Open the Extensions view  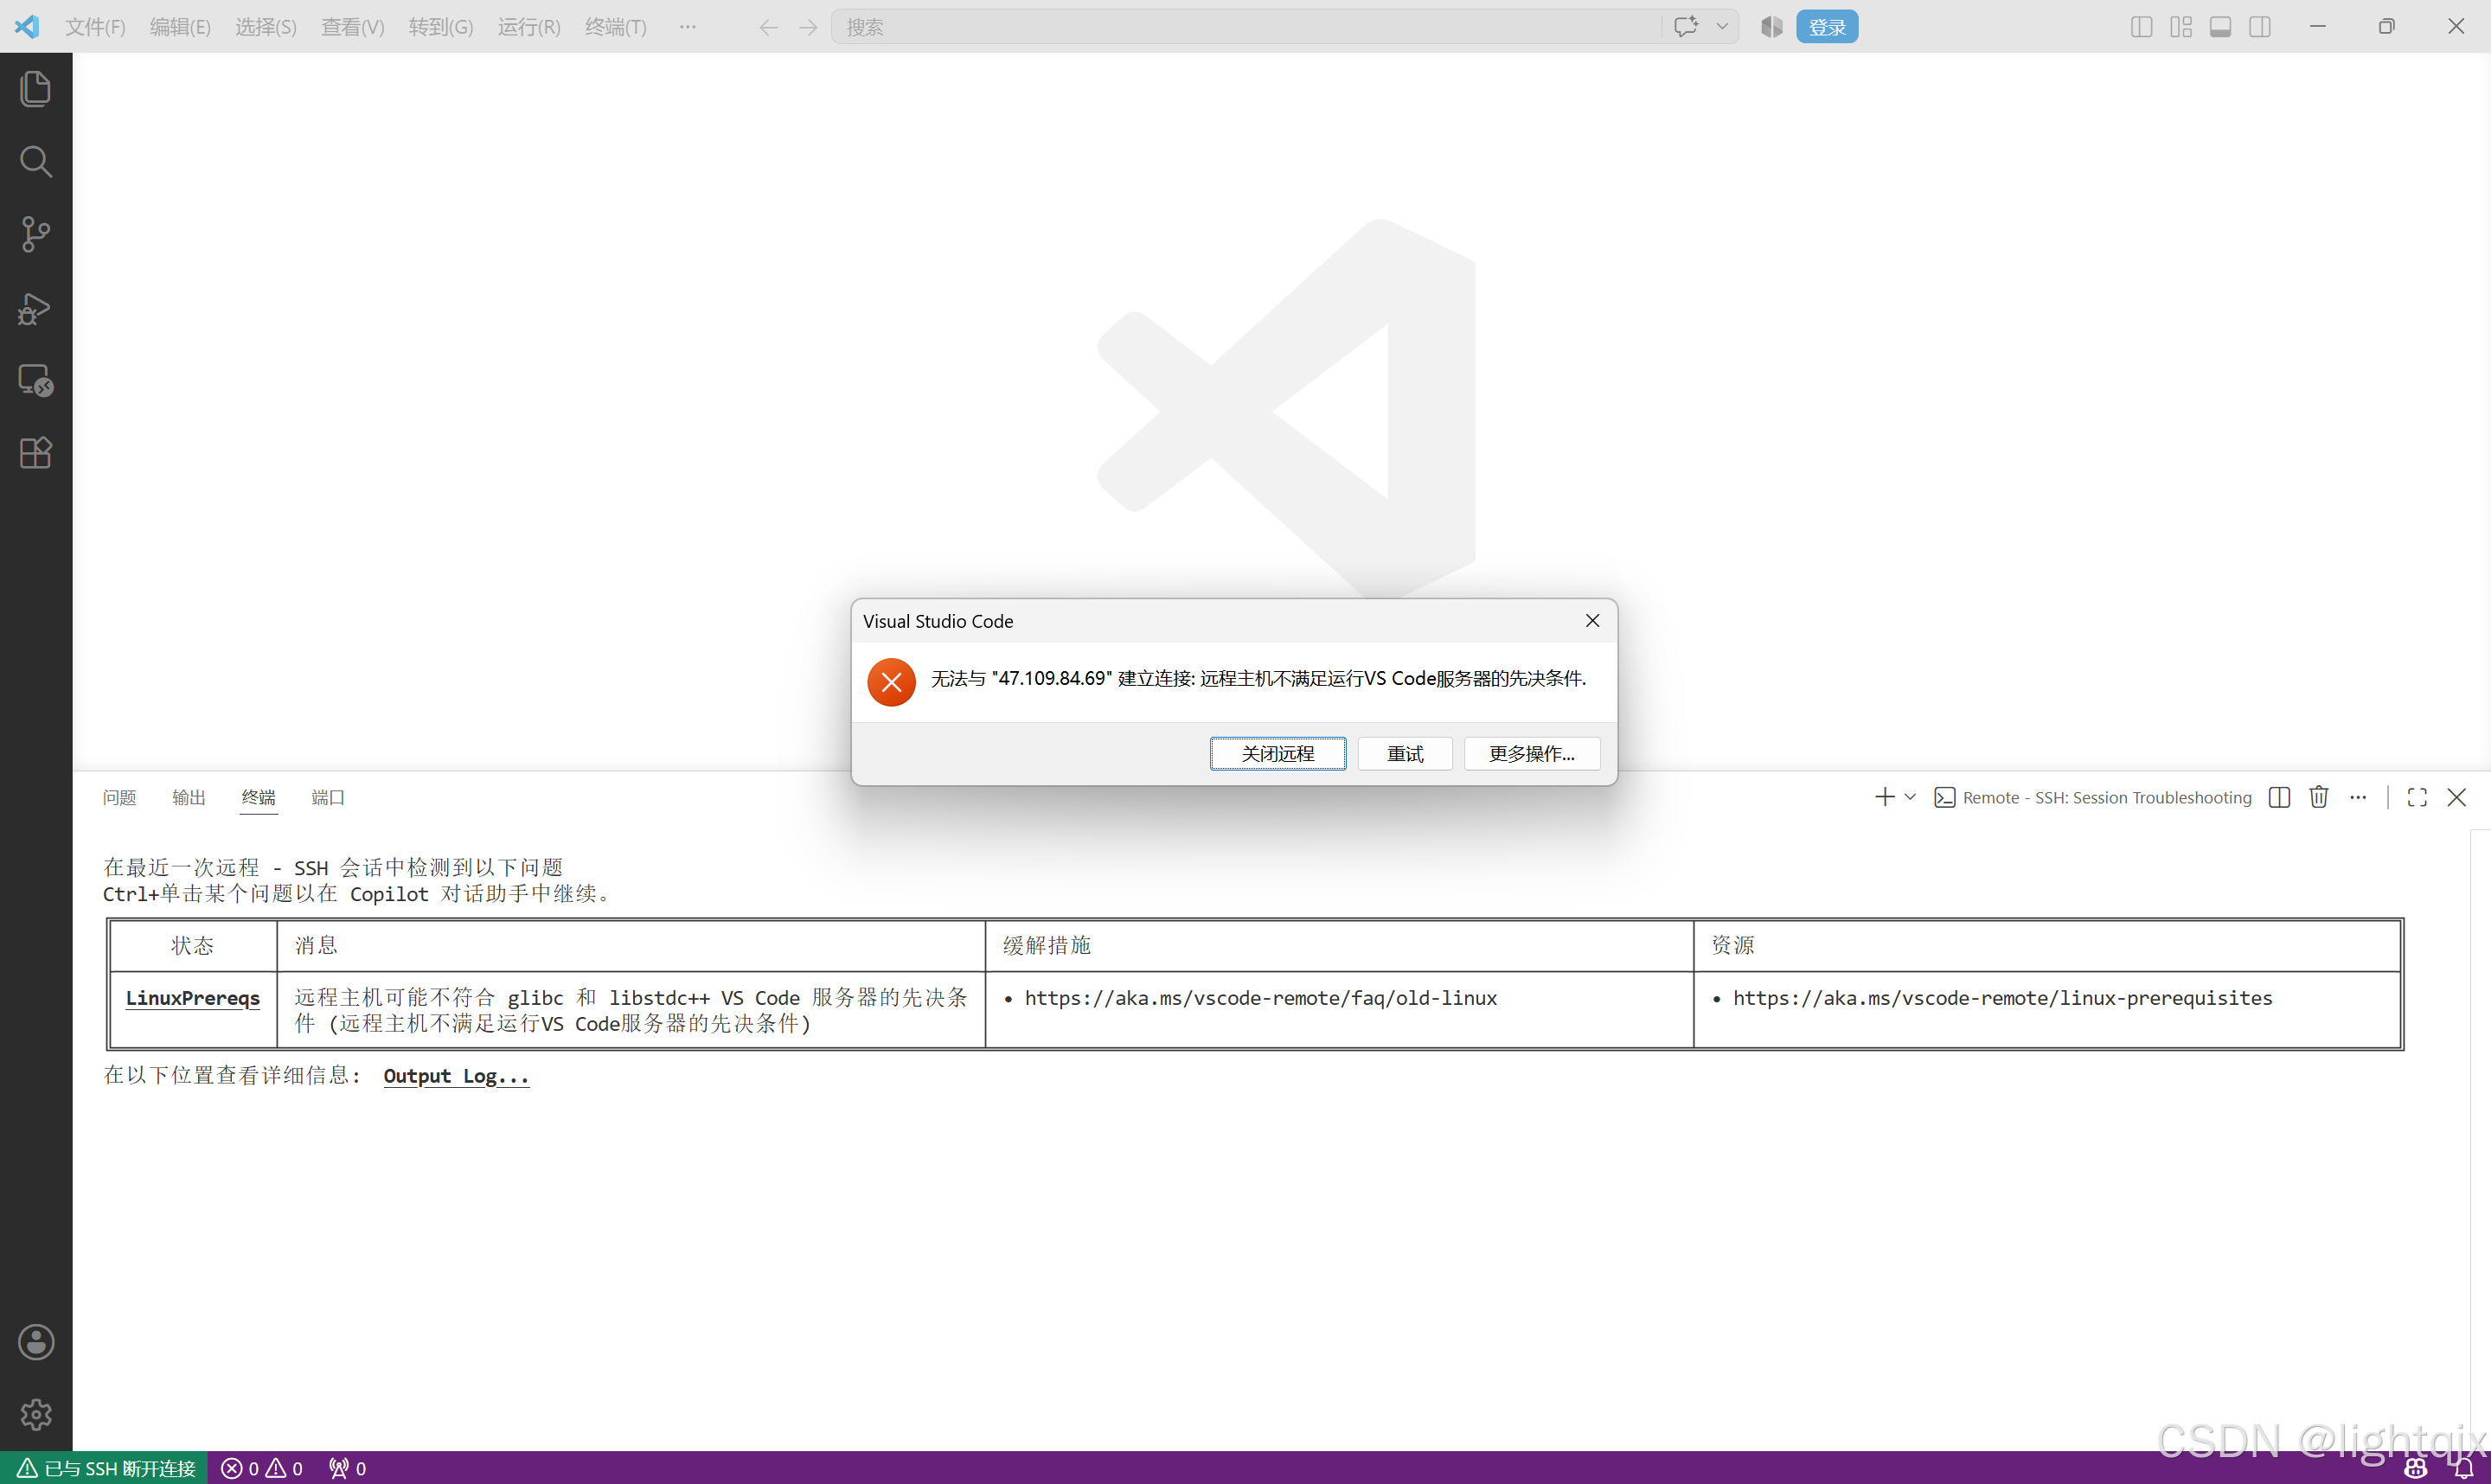pyautogui.click(x=36, y=453)
